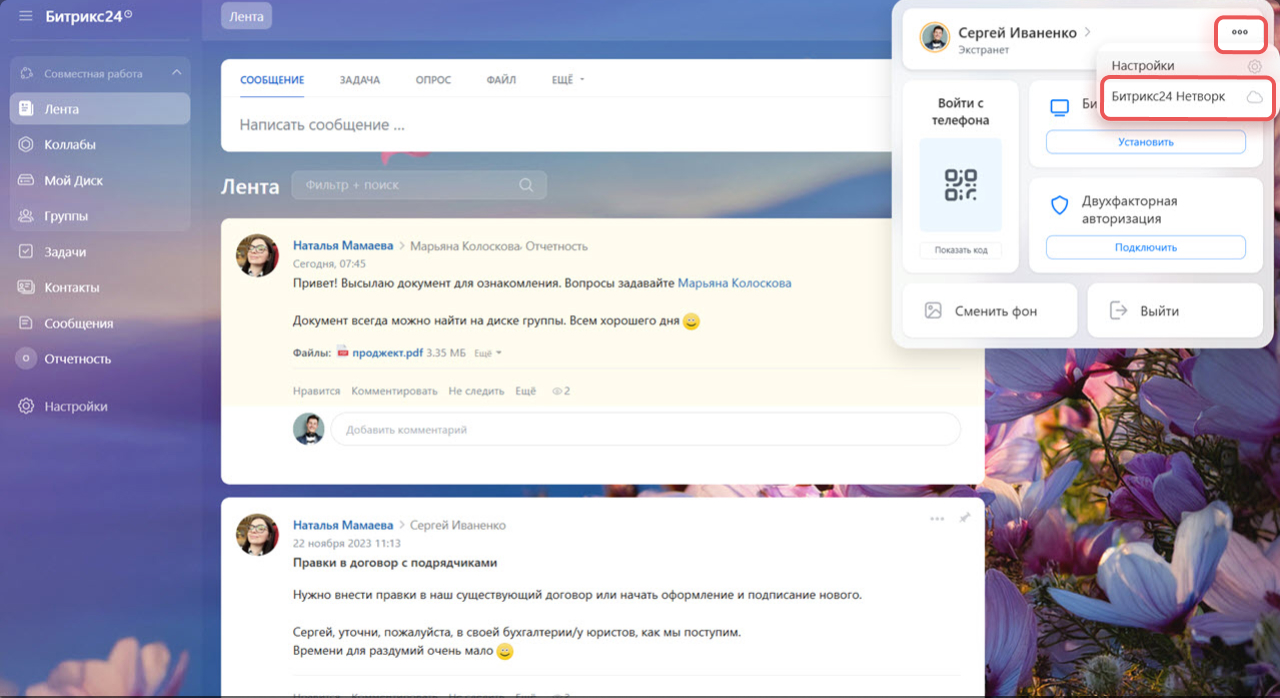The width and height of the screenshot is (1280, 698).
Task: Switch to the ЗАДАЧА tab
Action: click(x=360, y=80)
